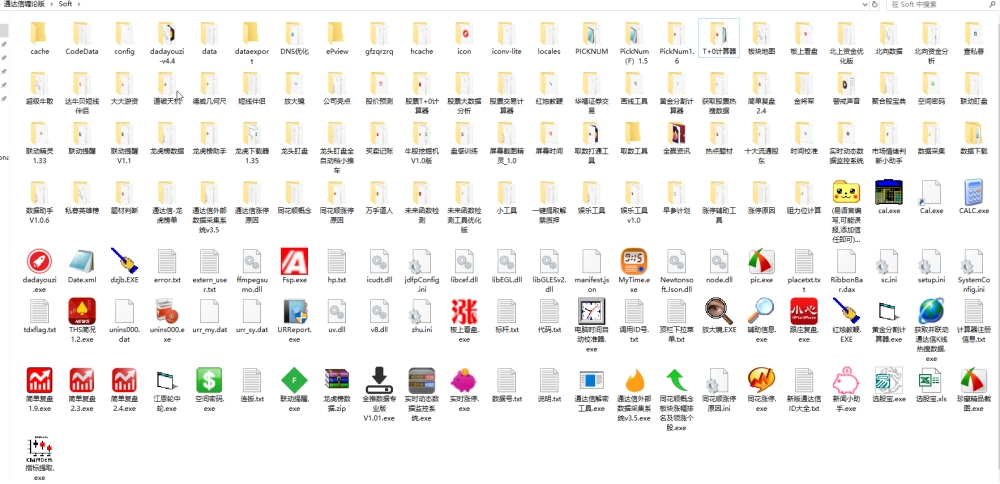Select manifest.json file

click(591, 261)
